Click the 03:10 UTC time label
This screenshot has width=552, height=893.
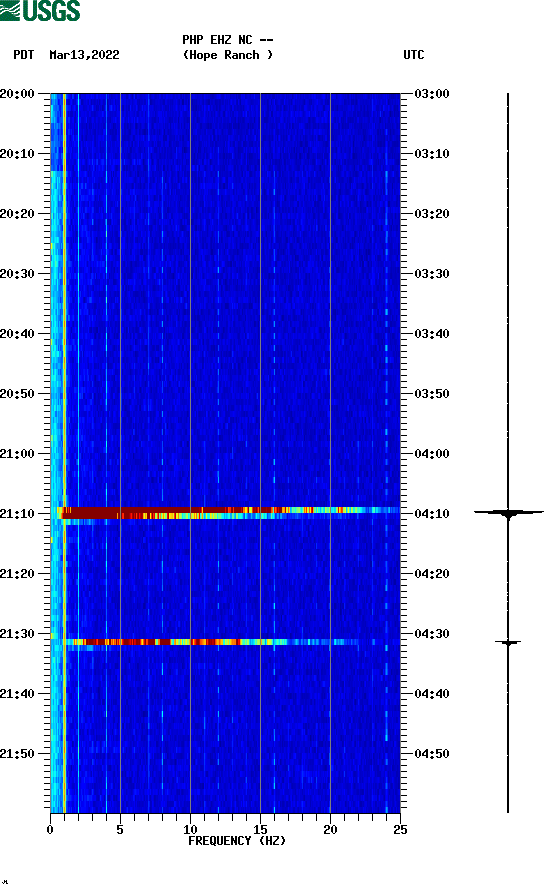(432, 154)
